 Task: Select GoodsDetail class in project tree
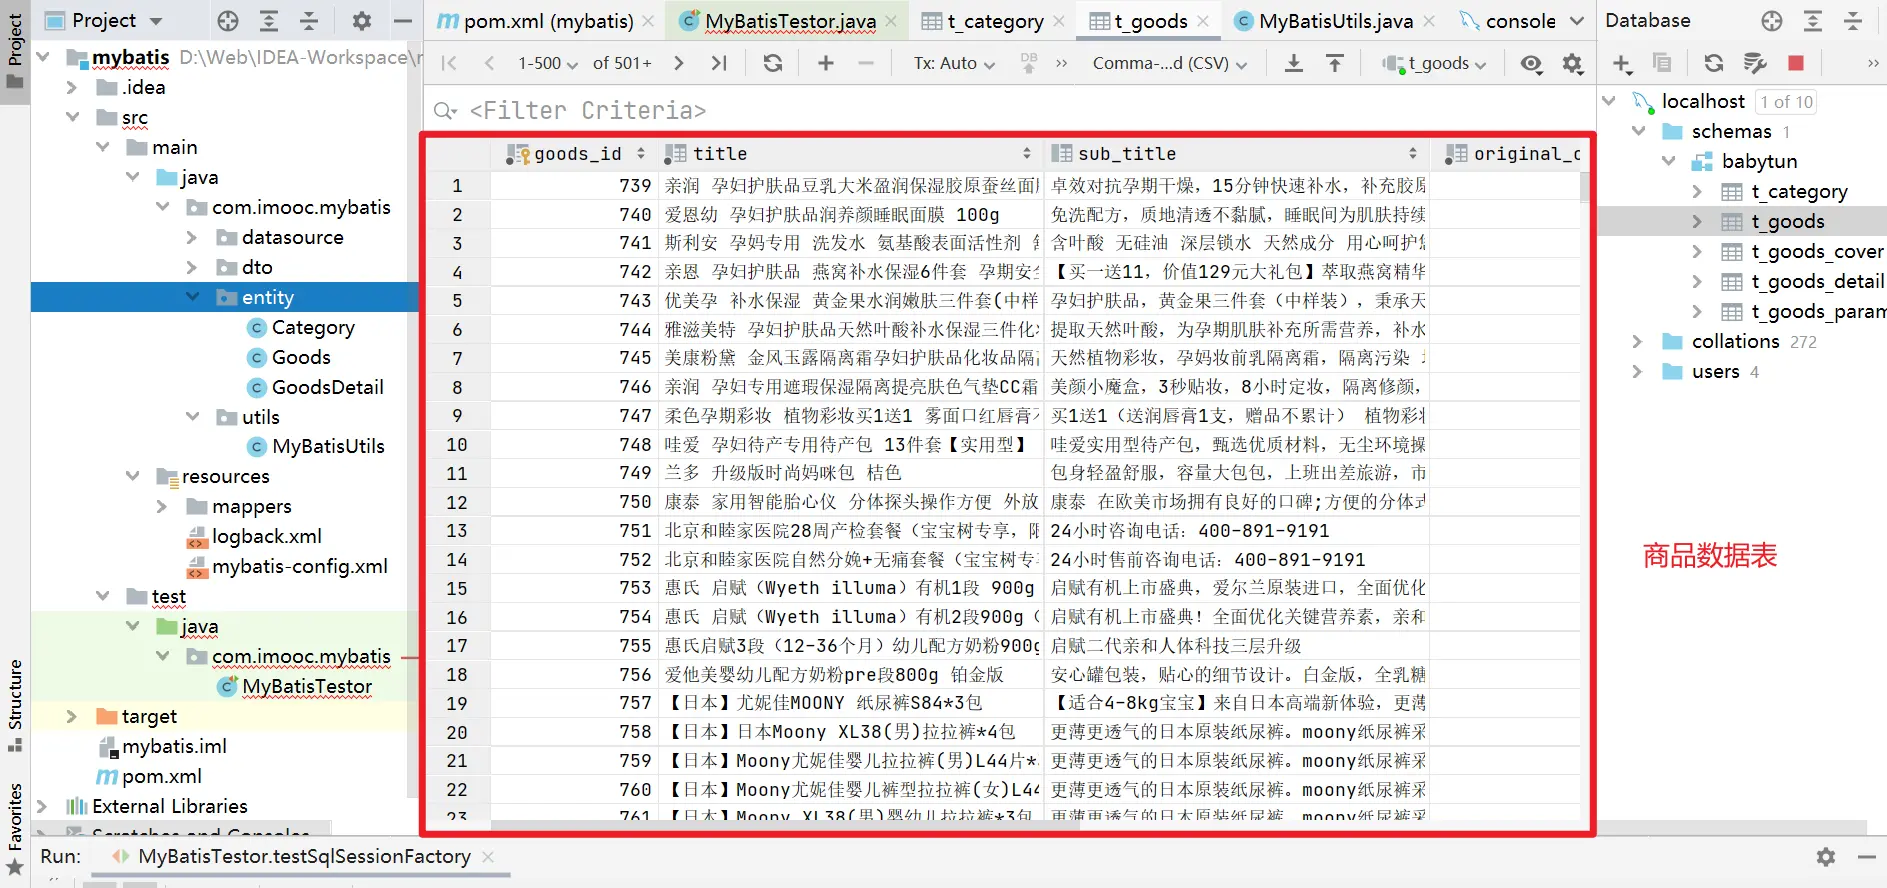[x=327, y=387]
